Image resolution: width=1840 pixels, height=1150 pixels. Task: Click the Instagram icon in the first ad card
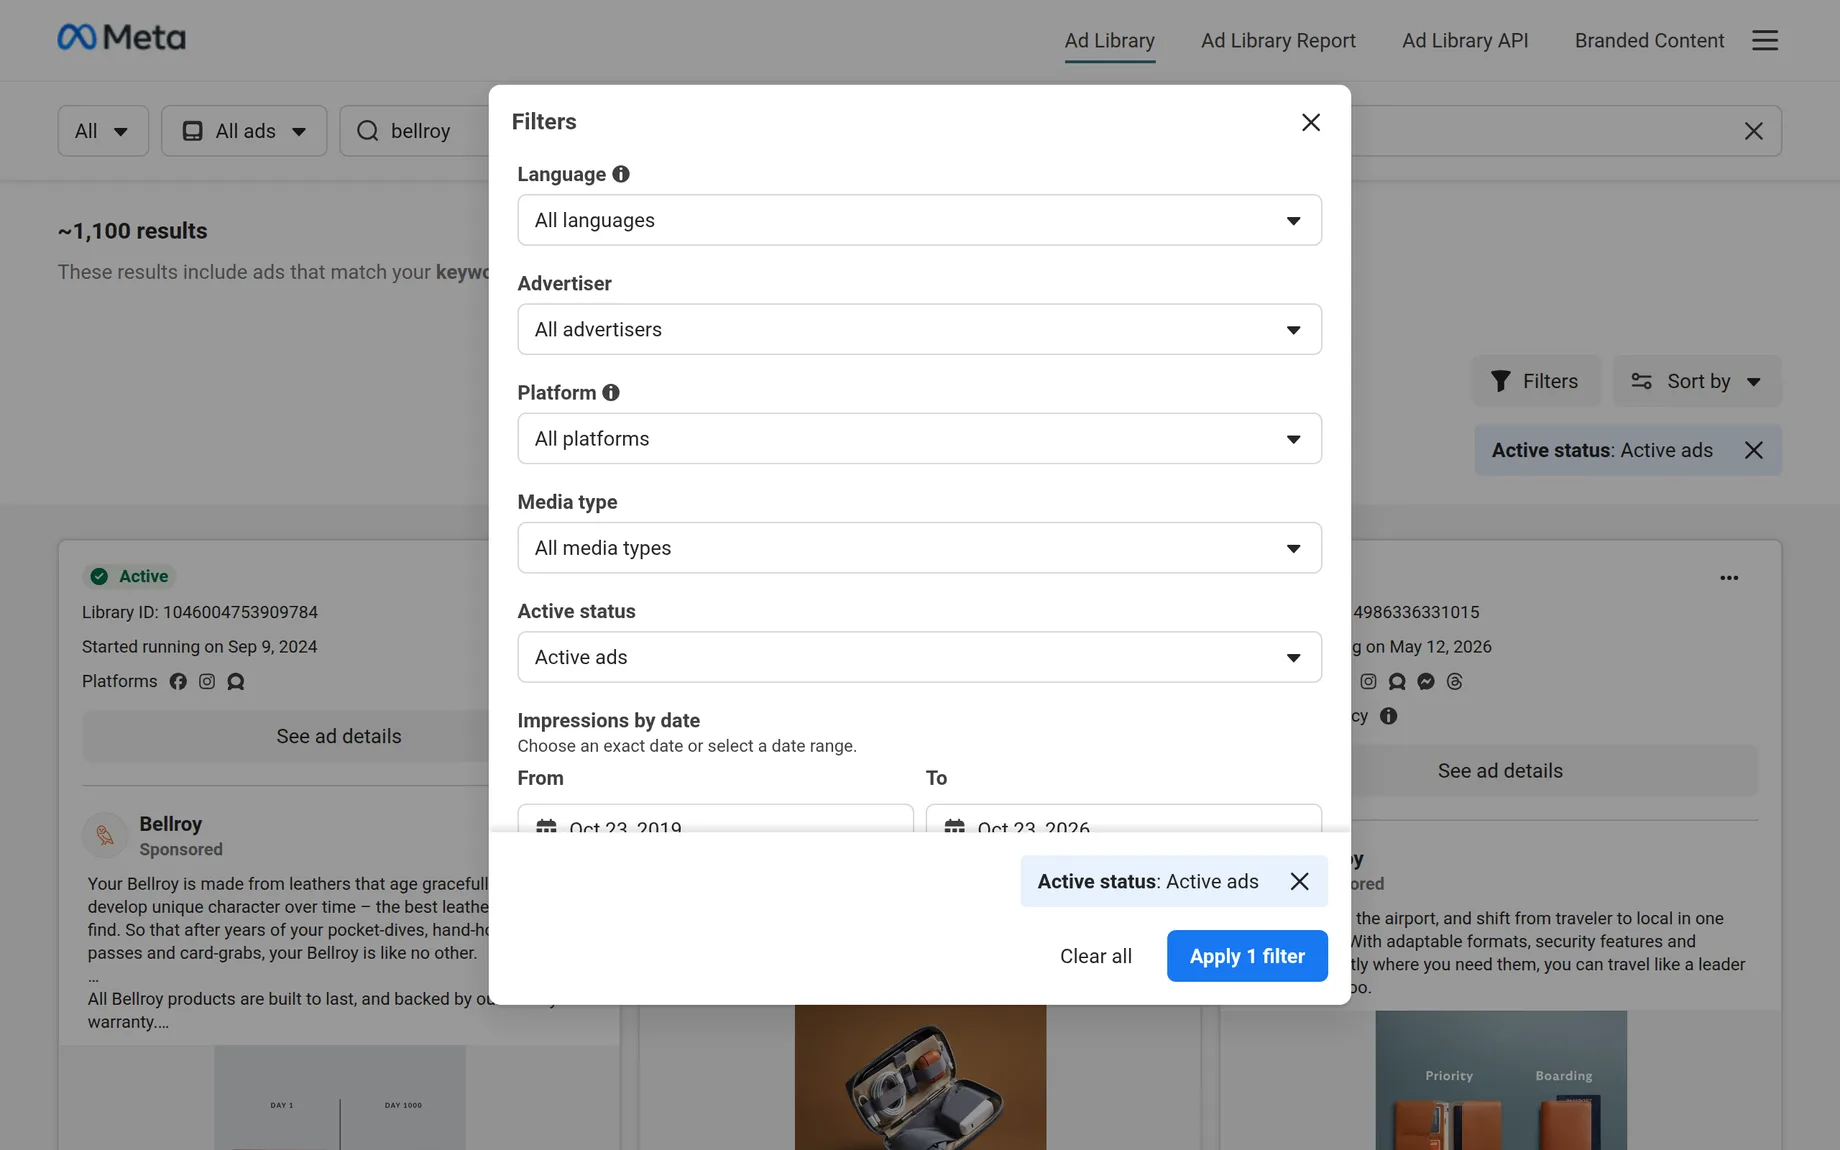click(x=207, y=682)
